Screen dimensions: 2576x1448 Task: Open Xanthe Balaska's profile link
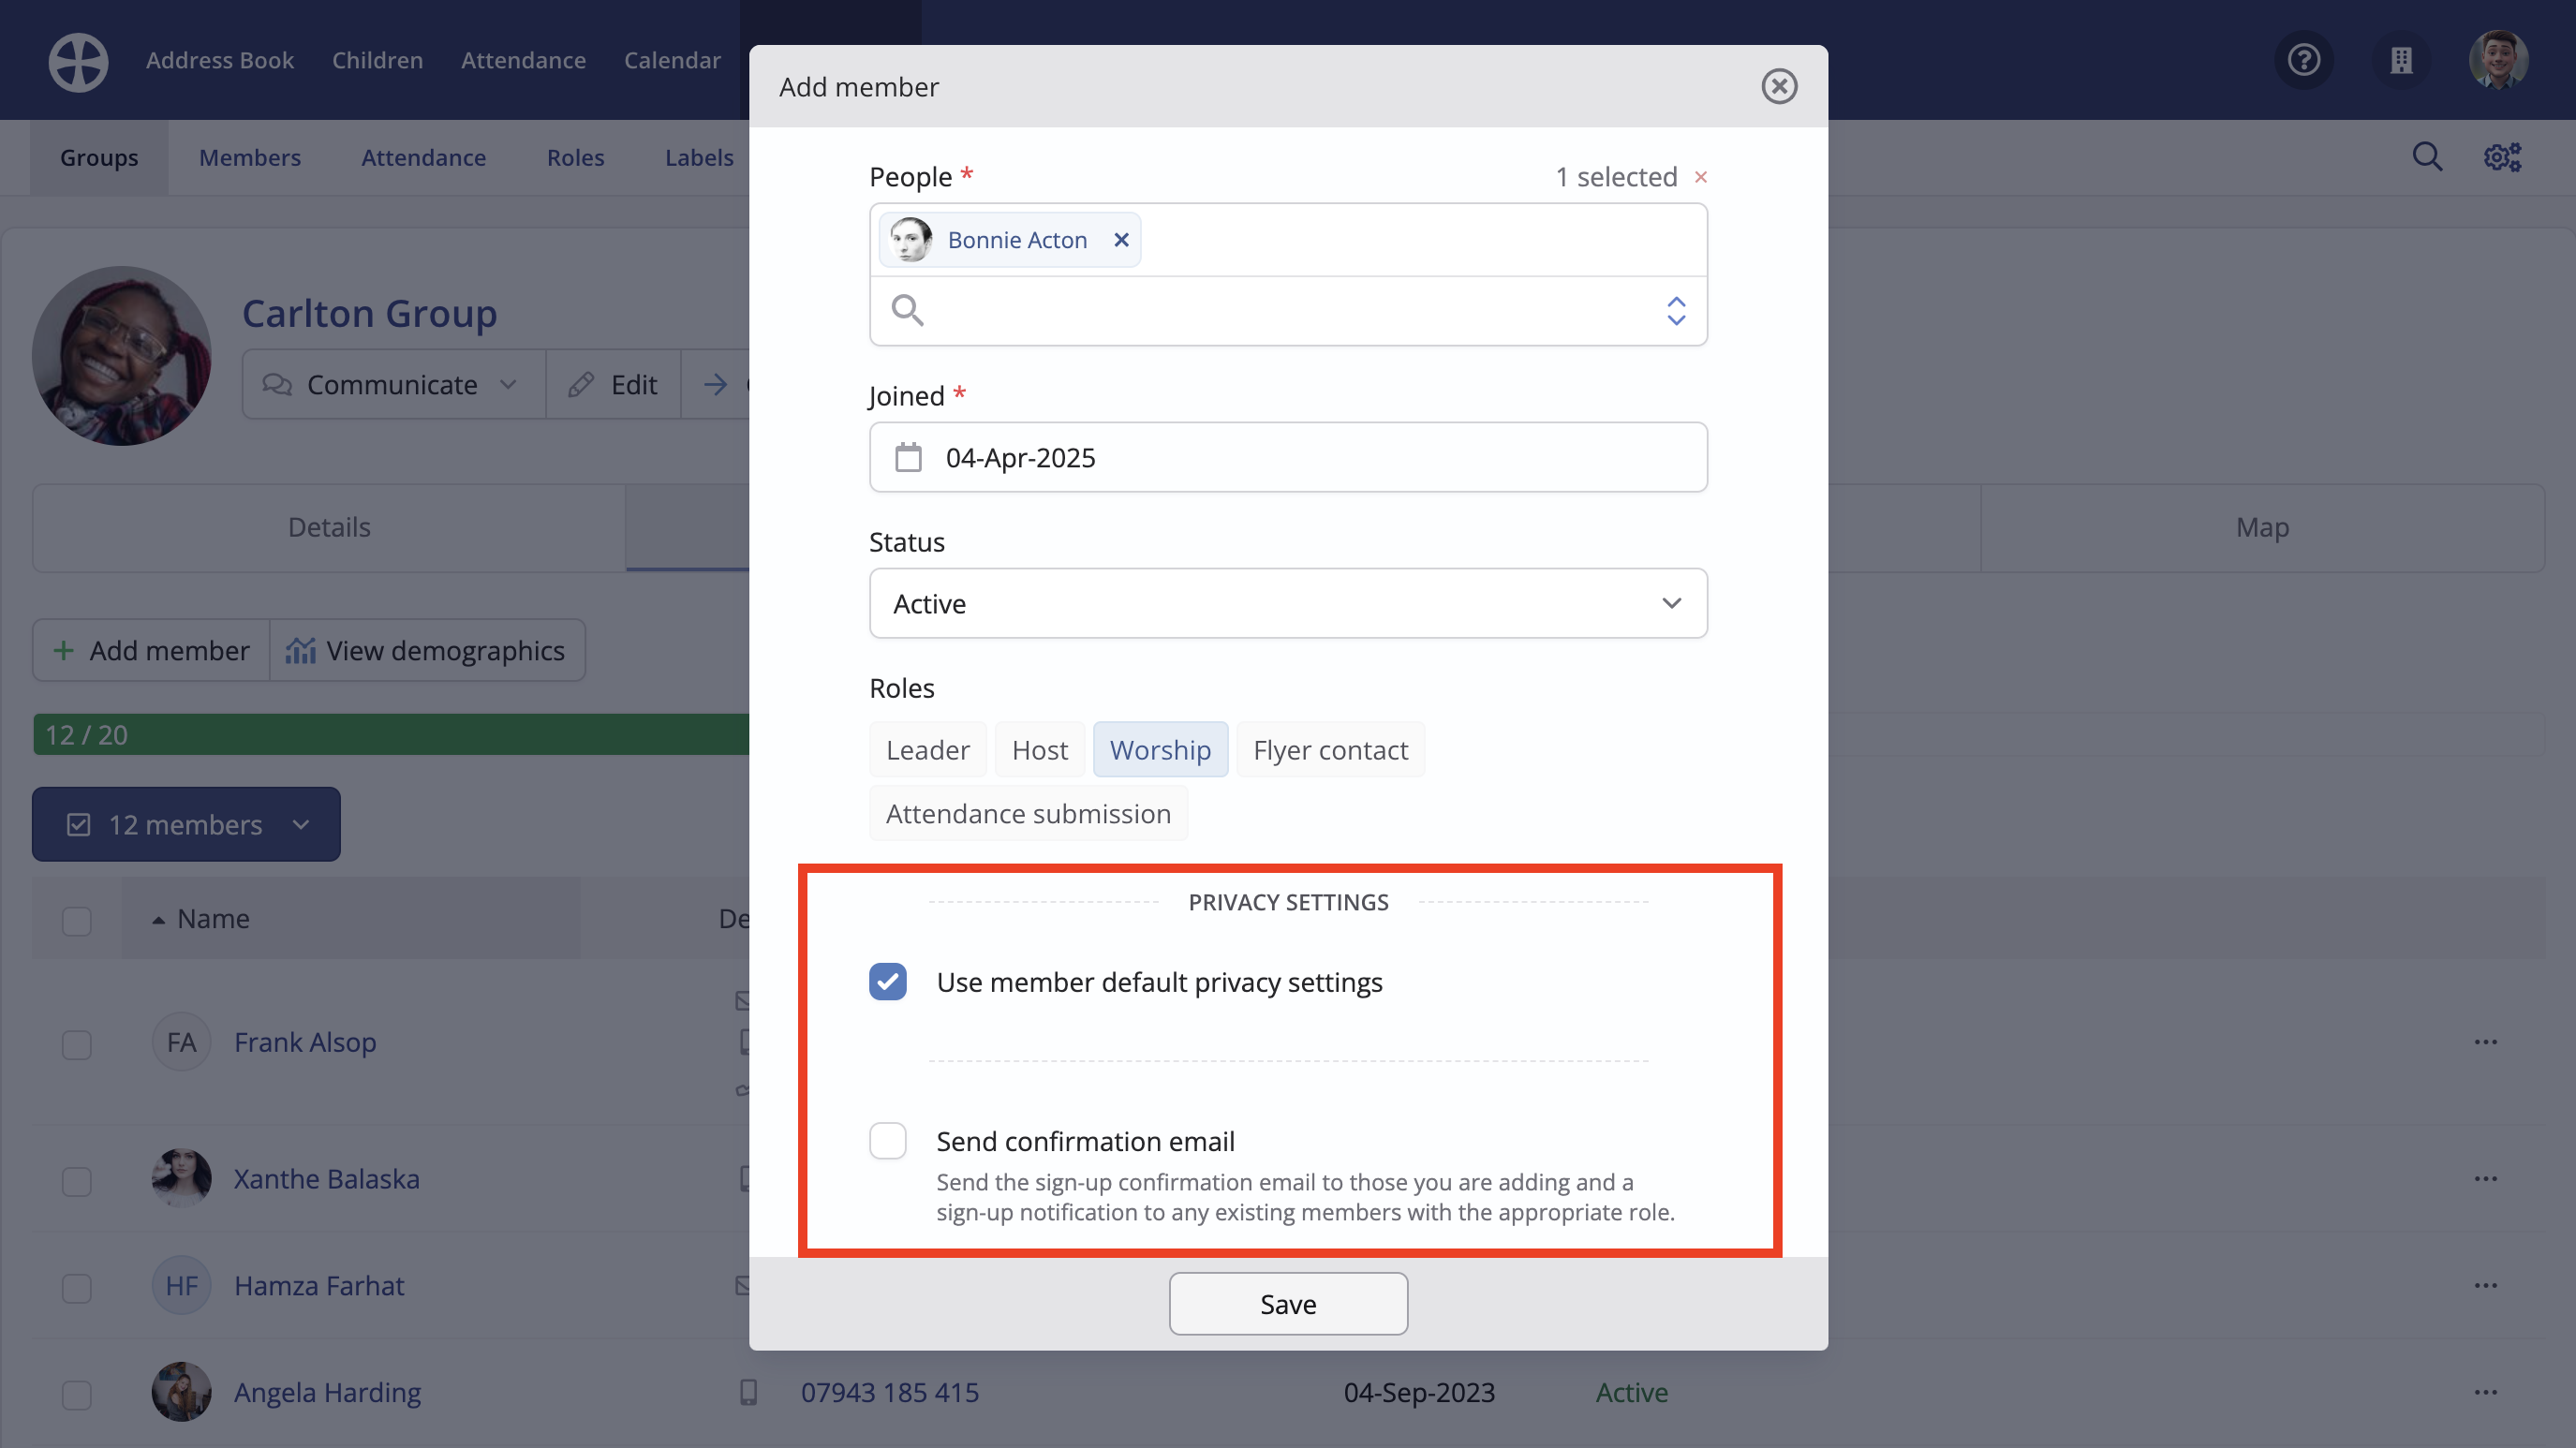pyautogui.click(x=326, y=1179)
